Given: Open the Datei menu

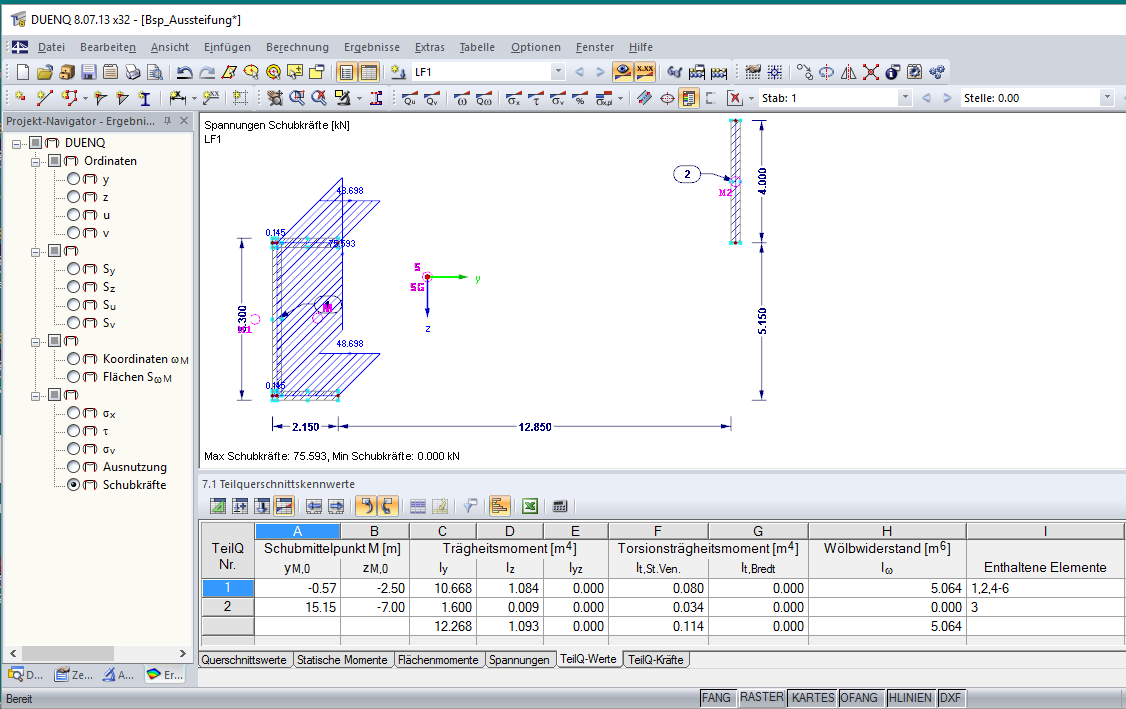Looking at the screenshot, I should (x=51, y=47).
